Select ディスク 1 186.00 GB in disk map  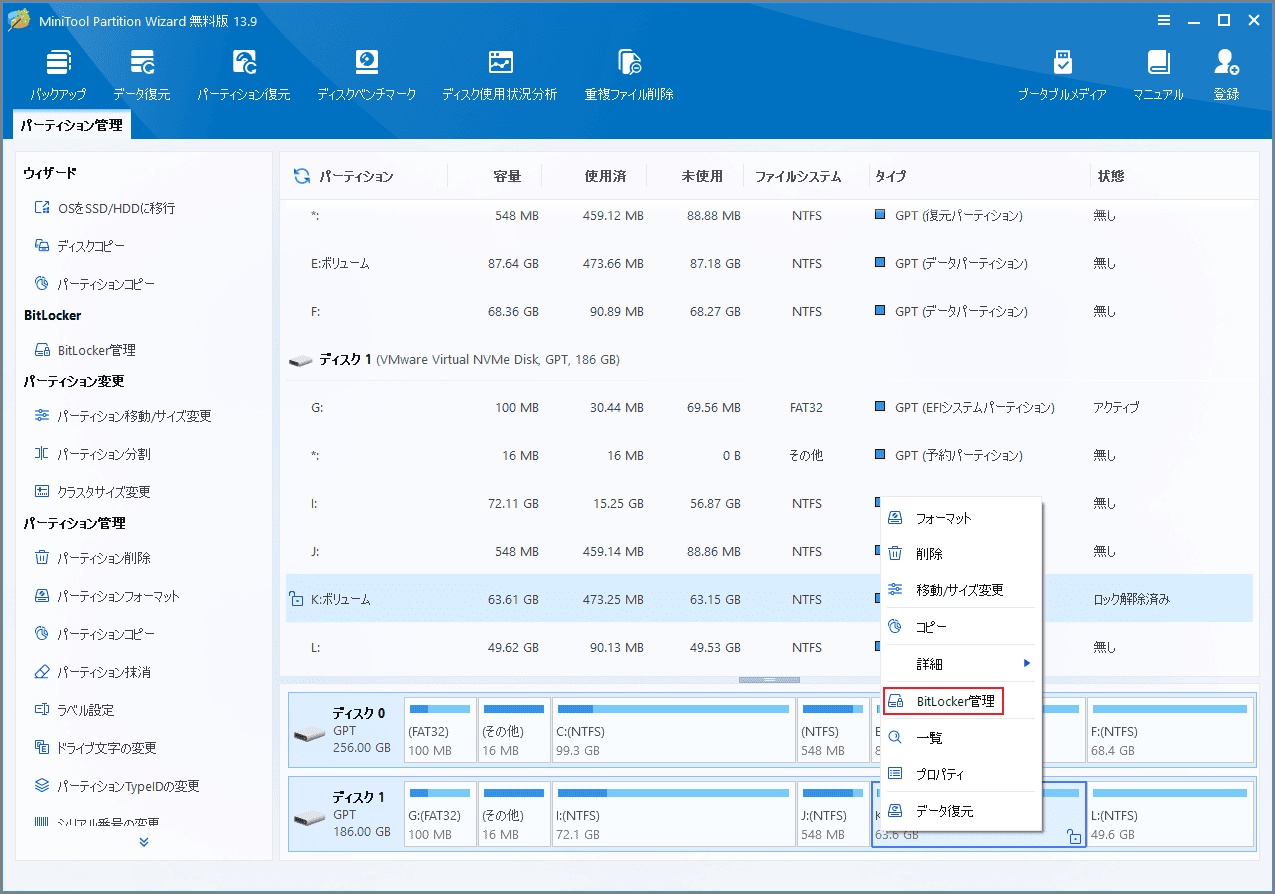(345, 815)
